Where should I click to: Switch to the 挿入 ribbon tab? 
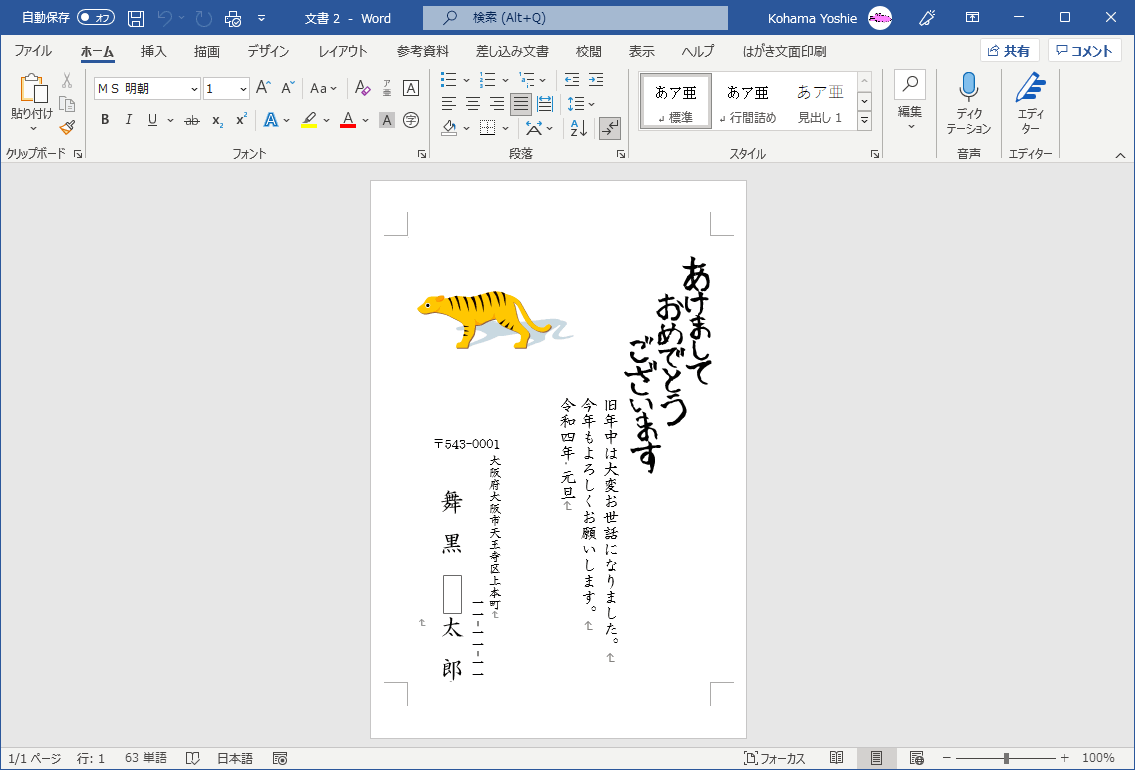coord(153,51)
